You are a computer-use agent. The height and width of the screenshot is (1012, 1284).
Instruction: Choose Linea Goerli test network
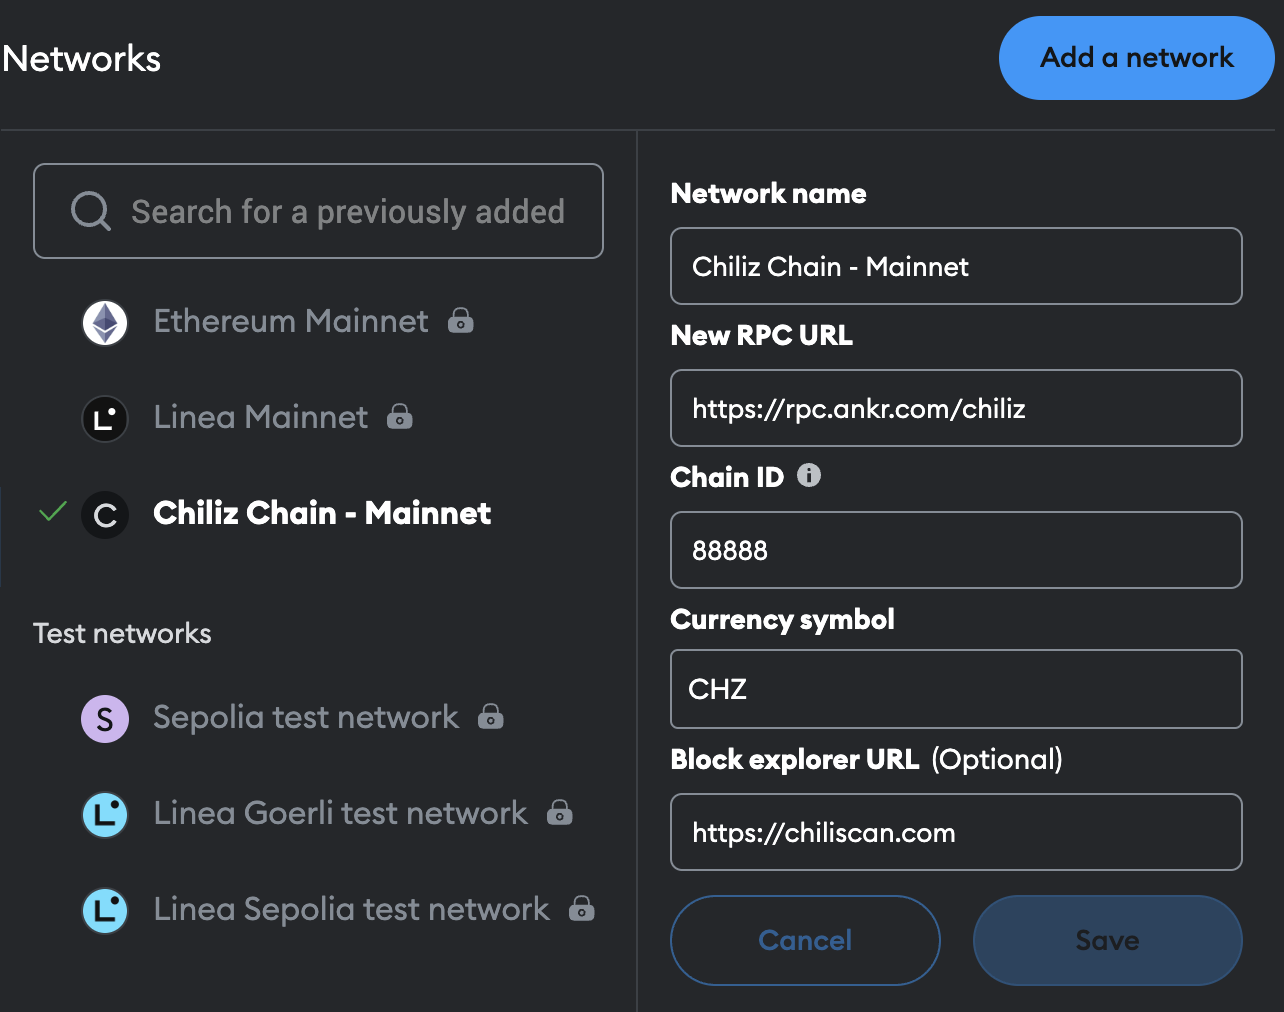pyautogui.click(x=340, y=813)
